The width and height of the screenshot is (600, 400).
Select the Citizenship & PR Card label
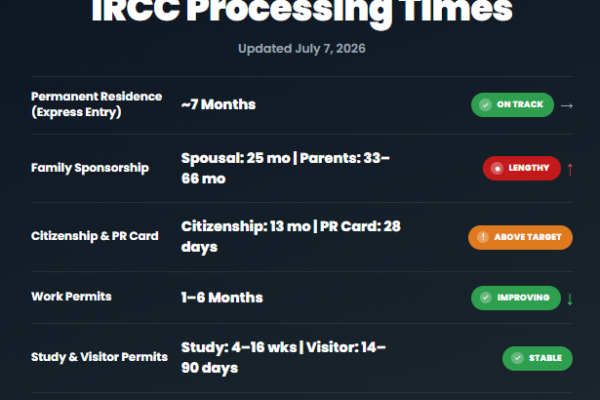click(95, 236)
